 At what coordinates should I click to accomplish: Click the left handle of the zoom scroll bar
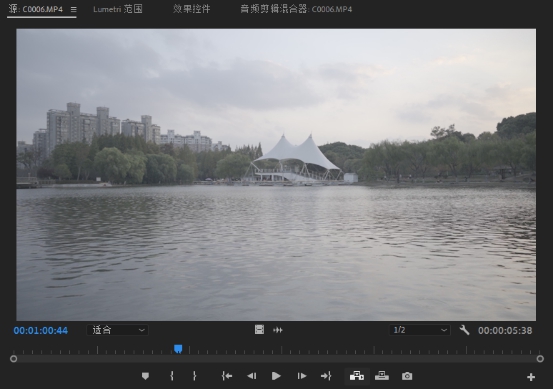[13, 359]
